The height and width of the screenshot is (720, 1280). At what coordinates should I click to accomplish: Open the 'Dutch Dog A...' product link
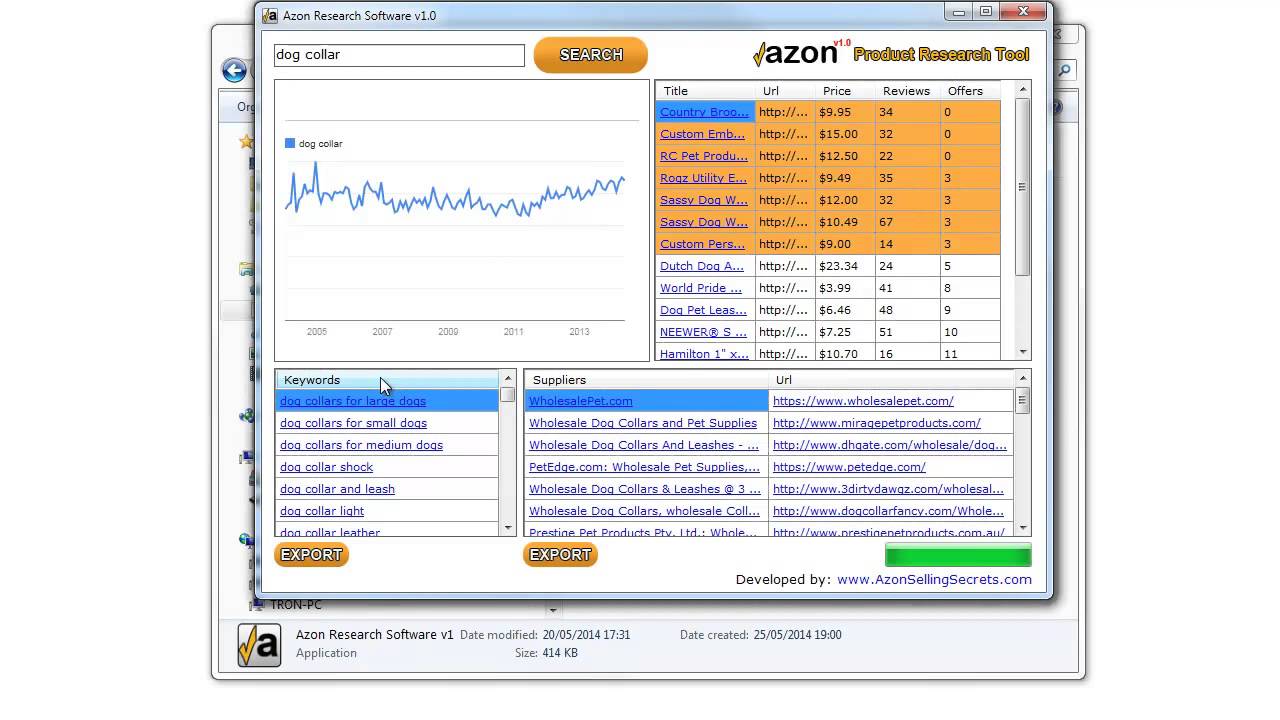pos(702,266)
